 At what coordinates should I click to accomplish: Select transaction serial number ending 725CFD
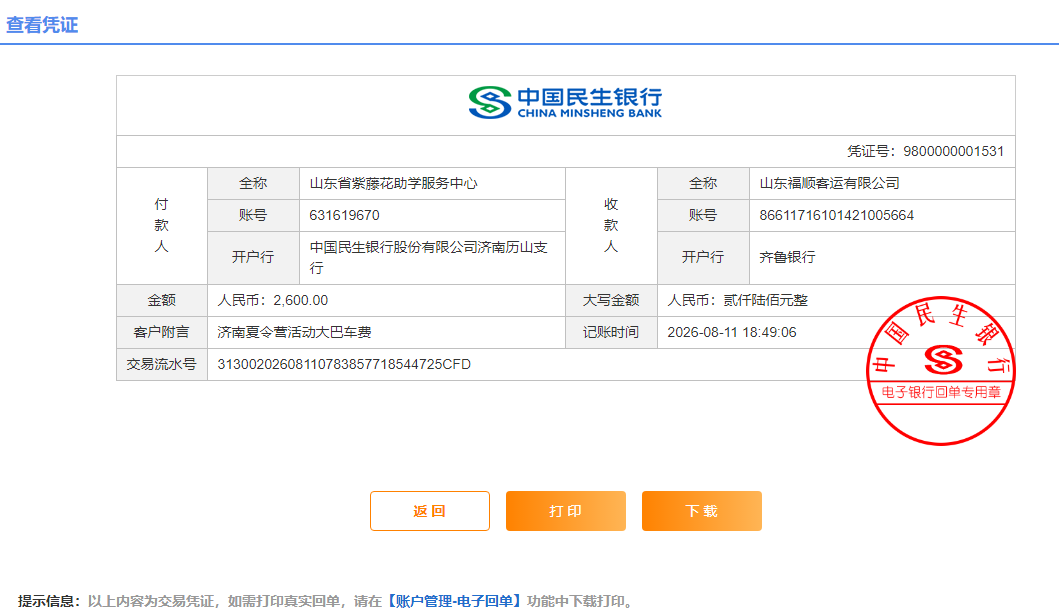click(x=344, y=364)
